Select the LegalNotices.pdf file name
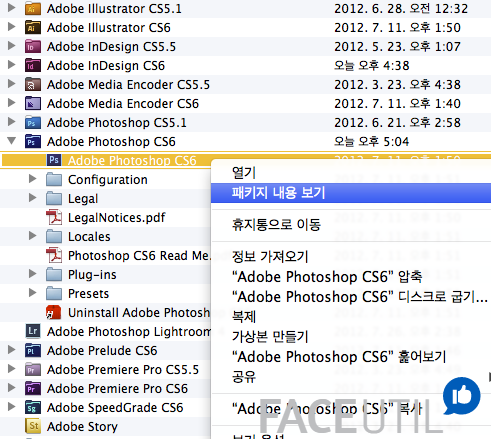Viewport: 491px width, 439px height. point(117,218)
